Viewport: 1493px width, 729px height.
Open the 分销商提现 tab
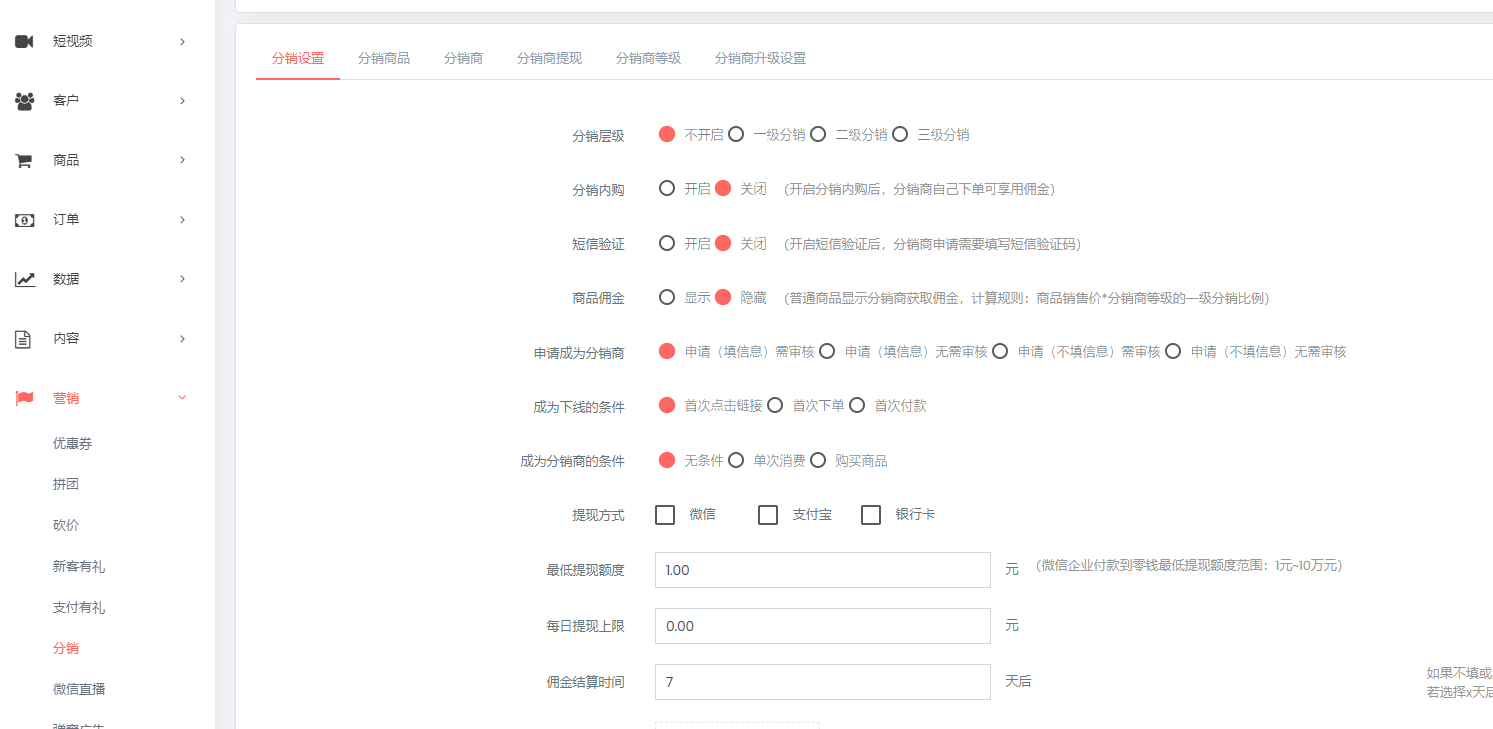point(549,58)
